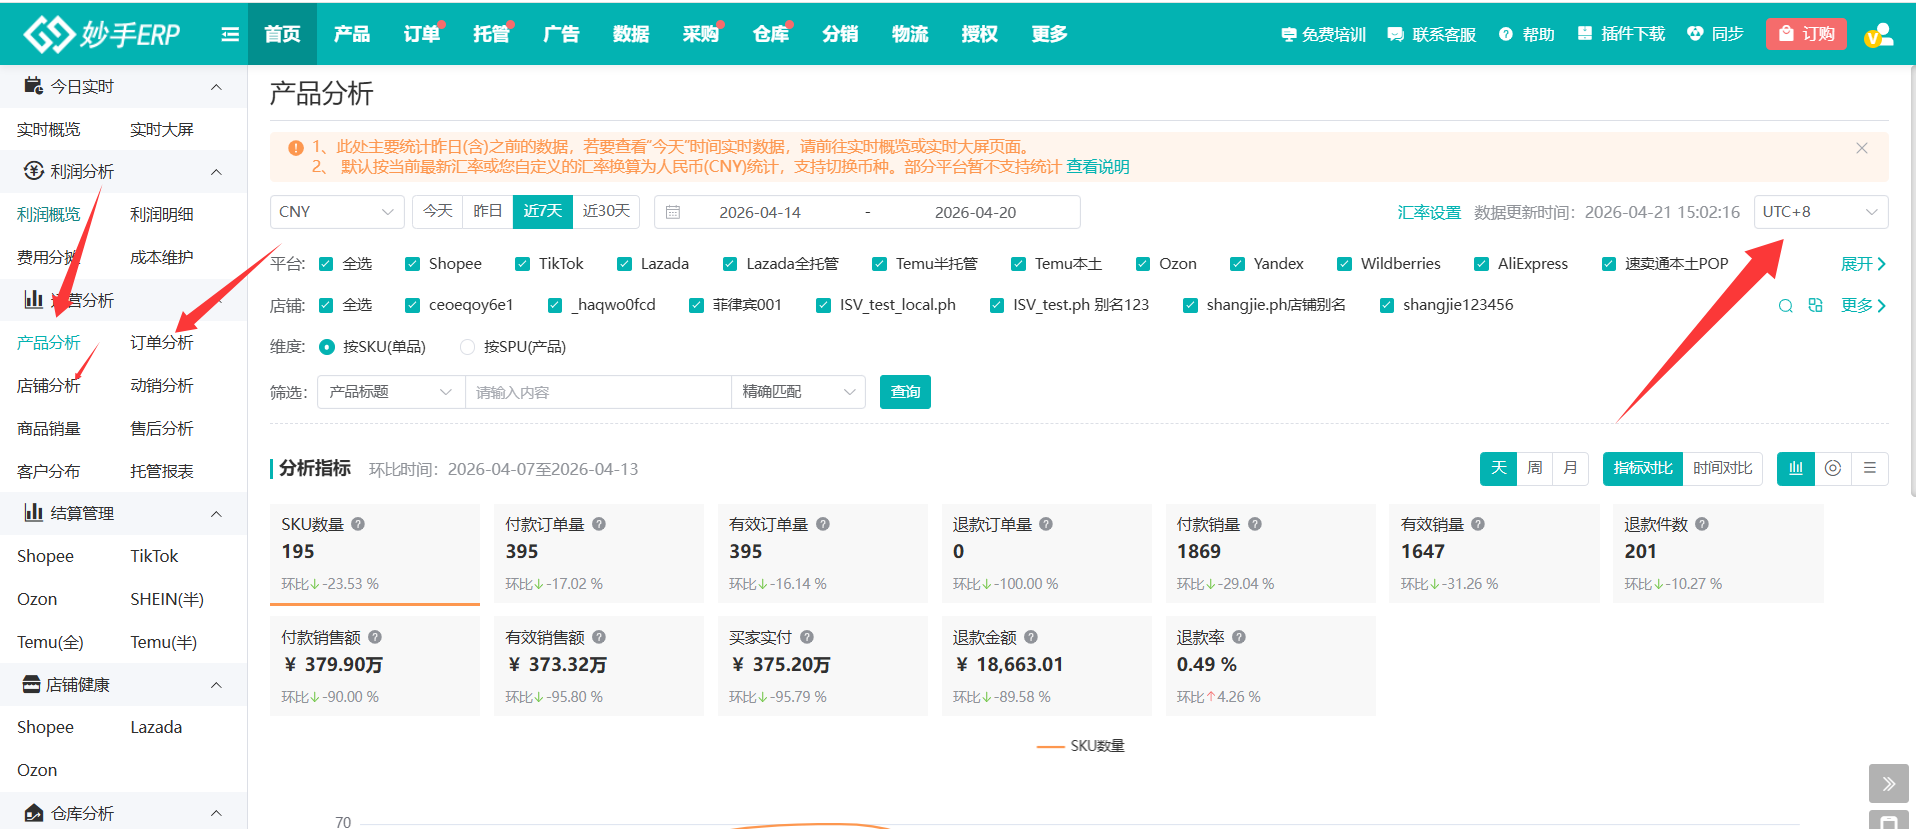This screenshot has width=1916, height=829.
Task: Click the double-arrow expand panel button
Action: [x=1888, y=784]
